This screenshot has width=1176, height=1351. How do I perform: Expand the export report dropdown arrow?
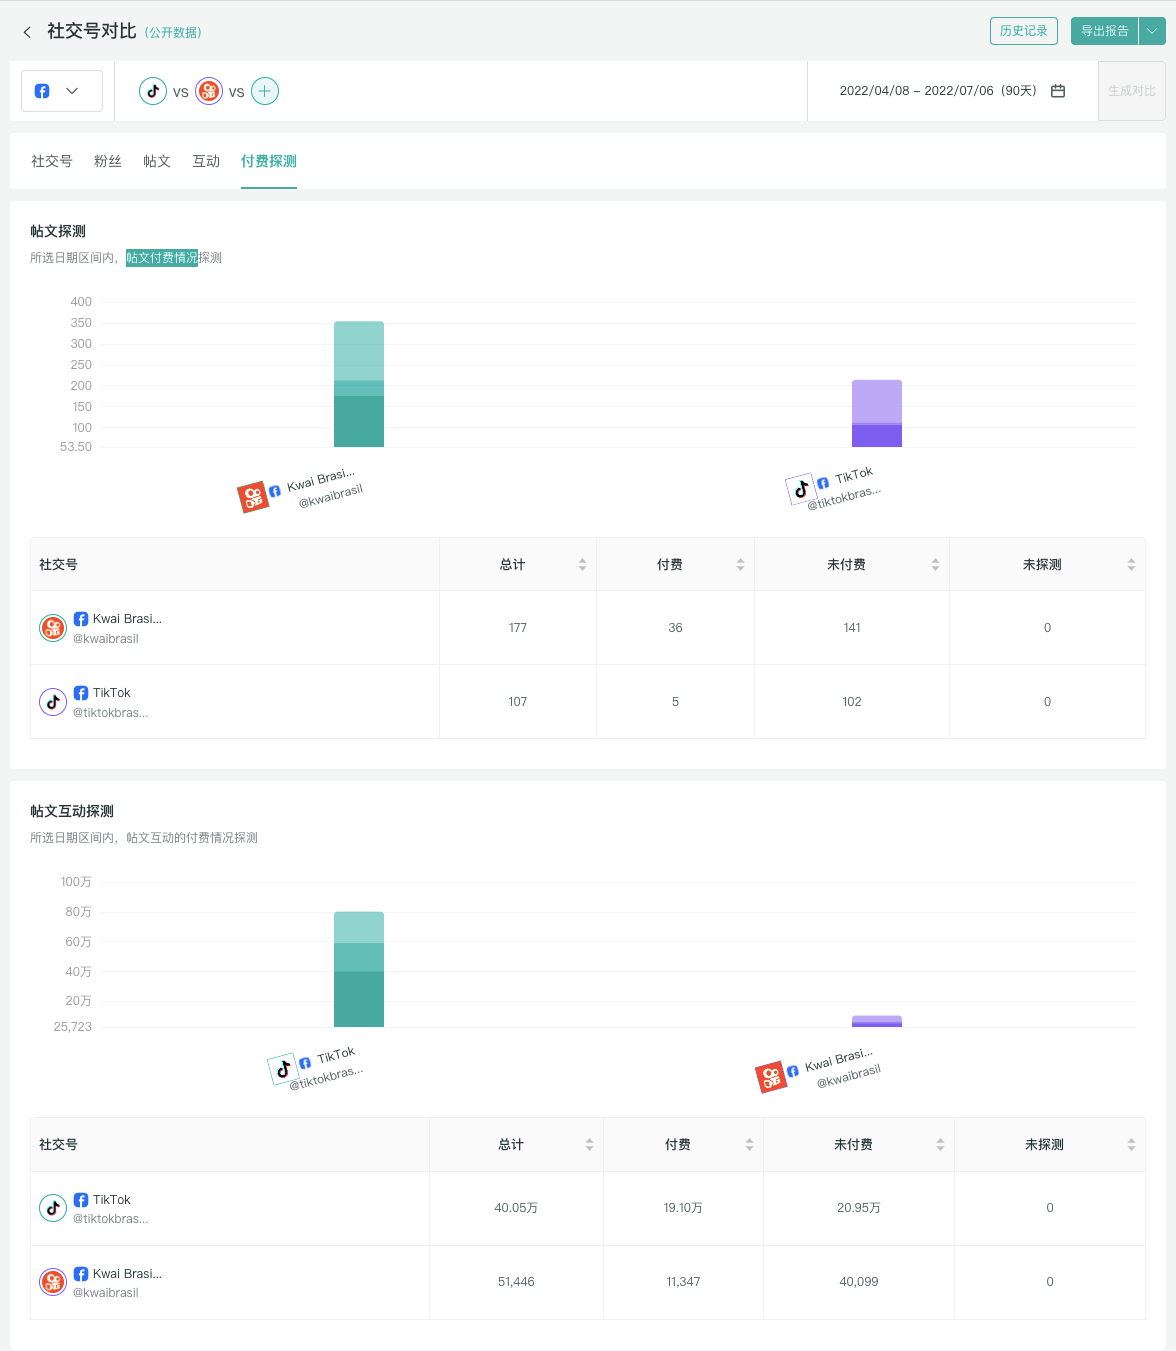pos(1152,31)
